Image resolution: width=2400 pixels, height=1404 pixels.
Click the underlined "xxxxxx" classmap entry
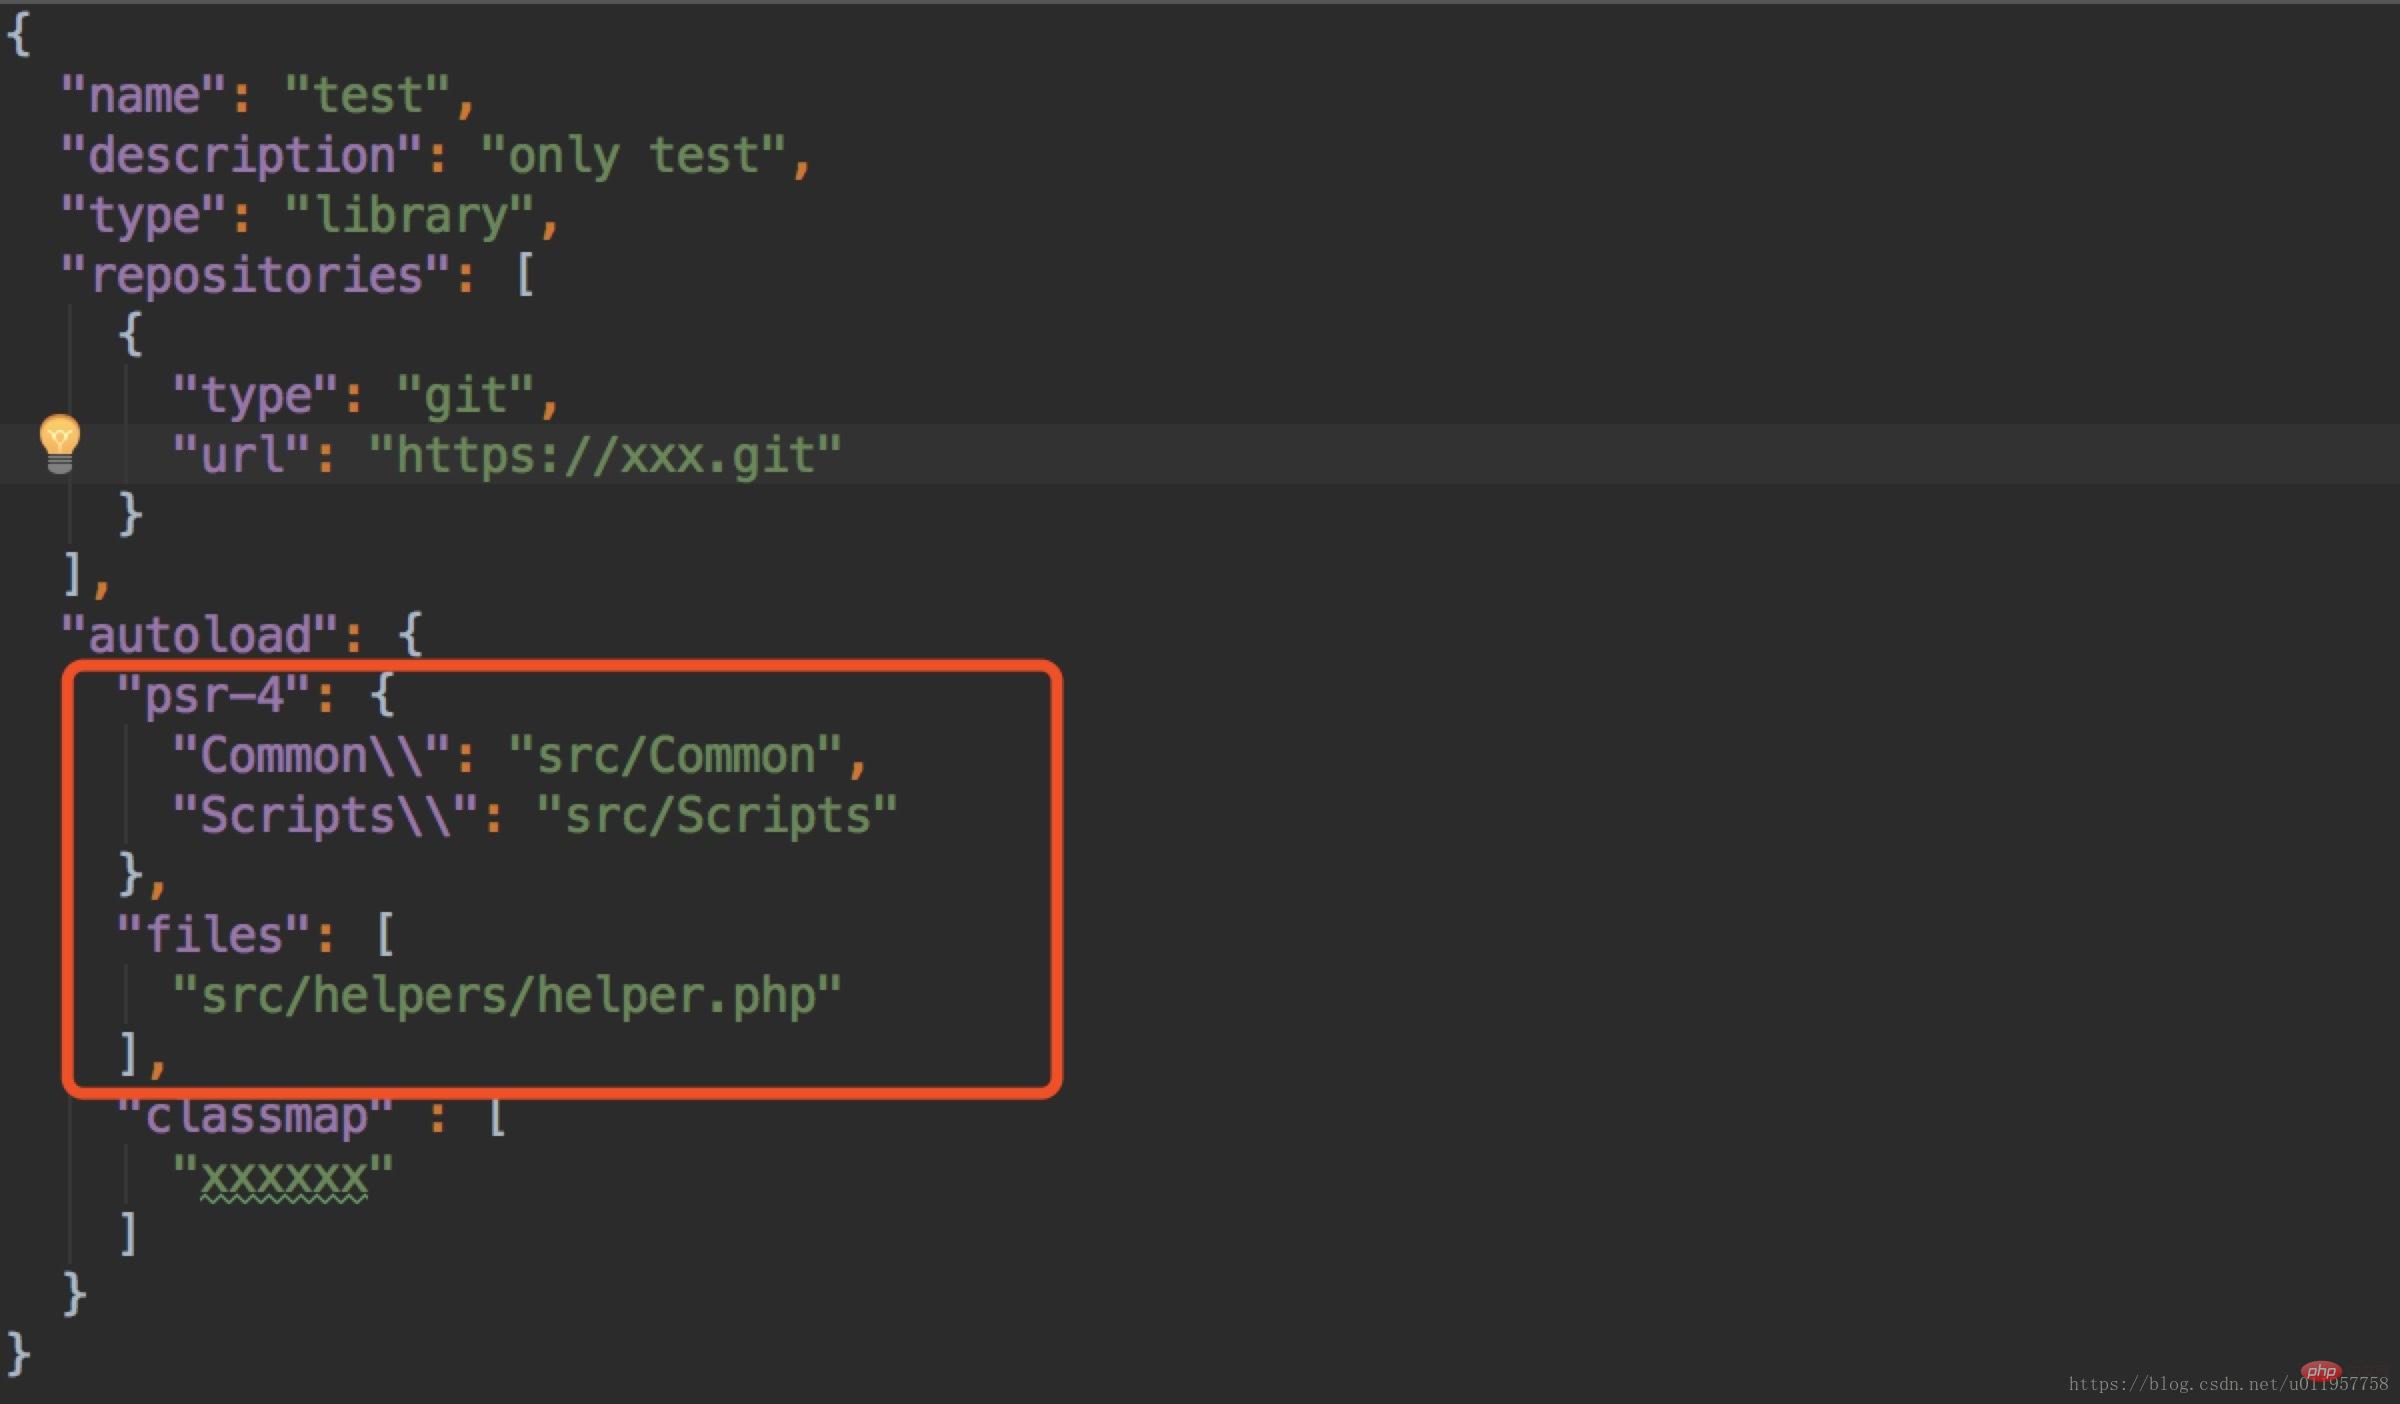point(284,1176)
